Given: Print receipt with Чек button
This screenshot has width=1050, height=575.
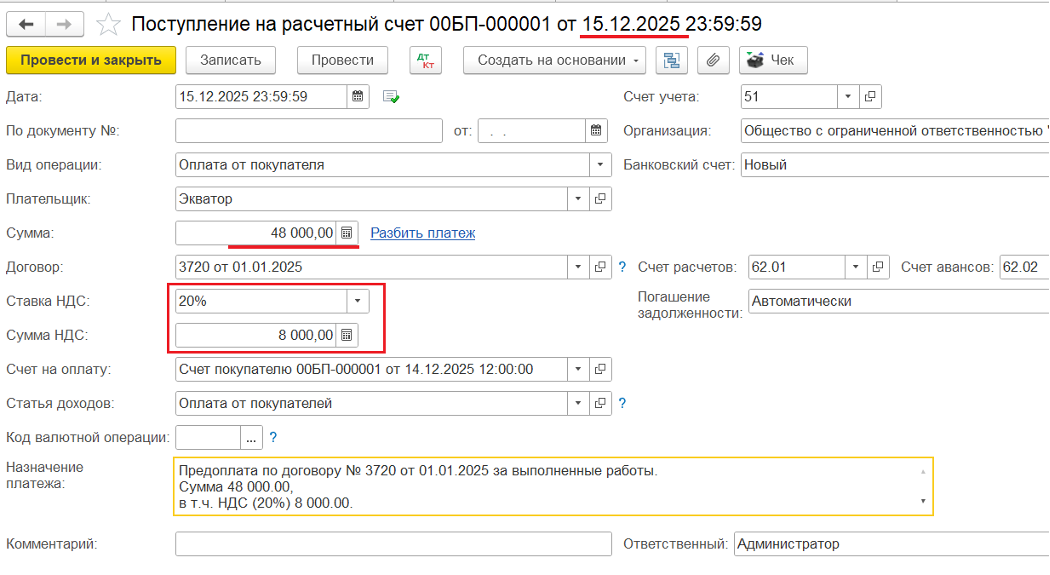Looking at the screenshot, I should coord(773,60).
